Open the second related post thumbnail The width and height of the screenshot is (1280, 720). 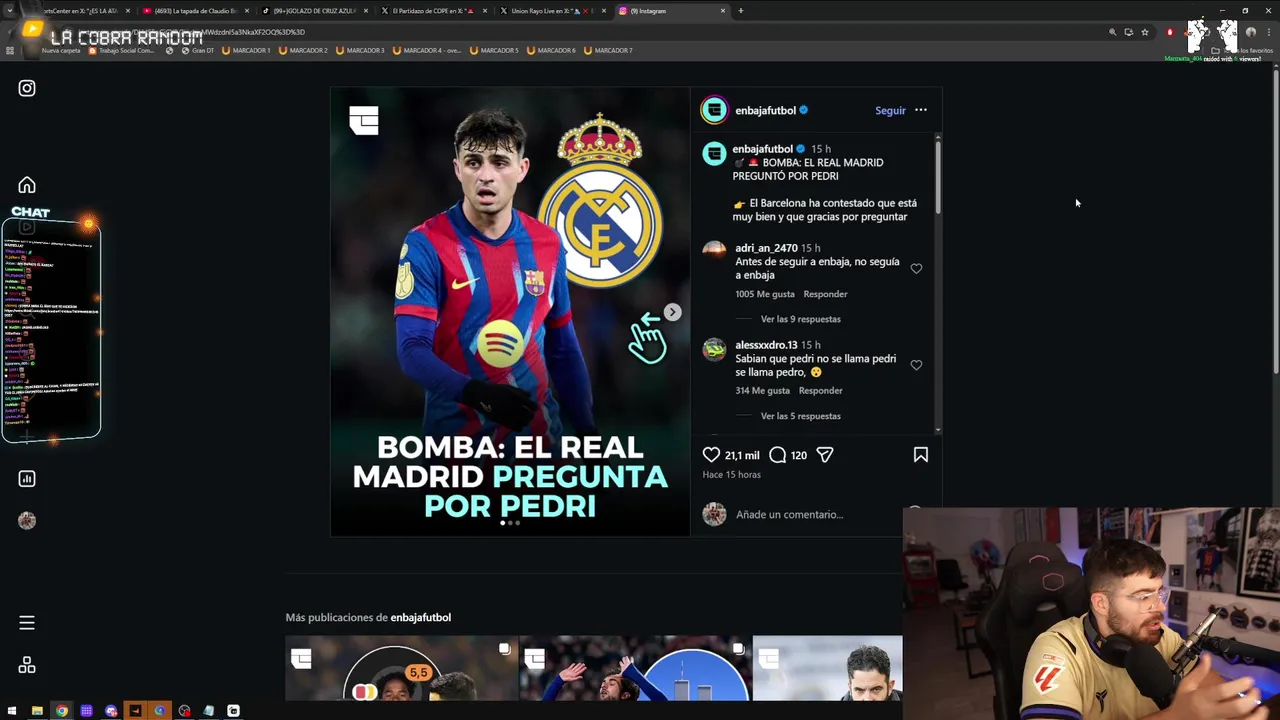pyautogui.click(x=635, y=668)
